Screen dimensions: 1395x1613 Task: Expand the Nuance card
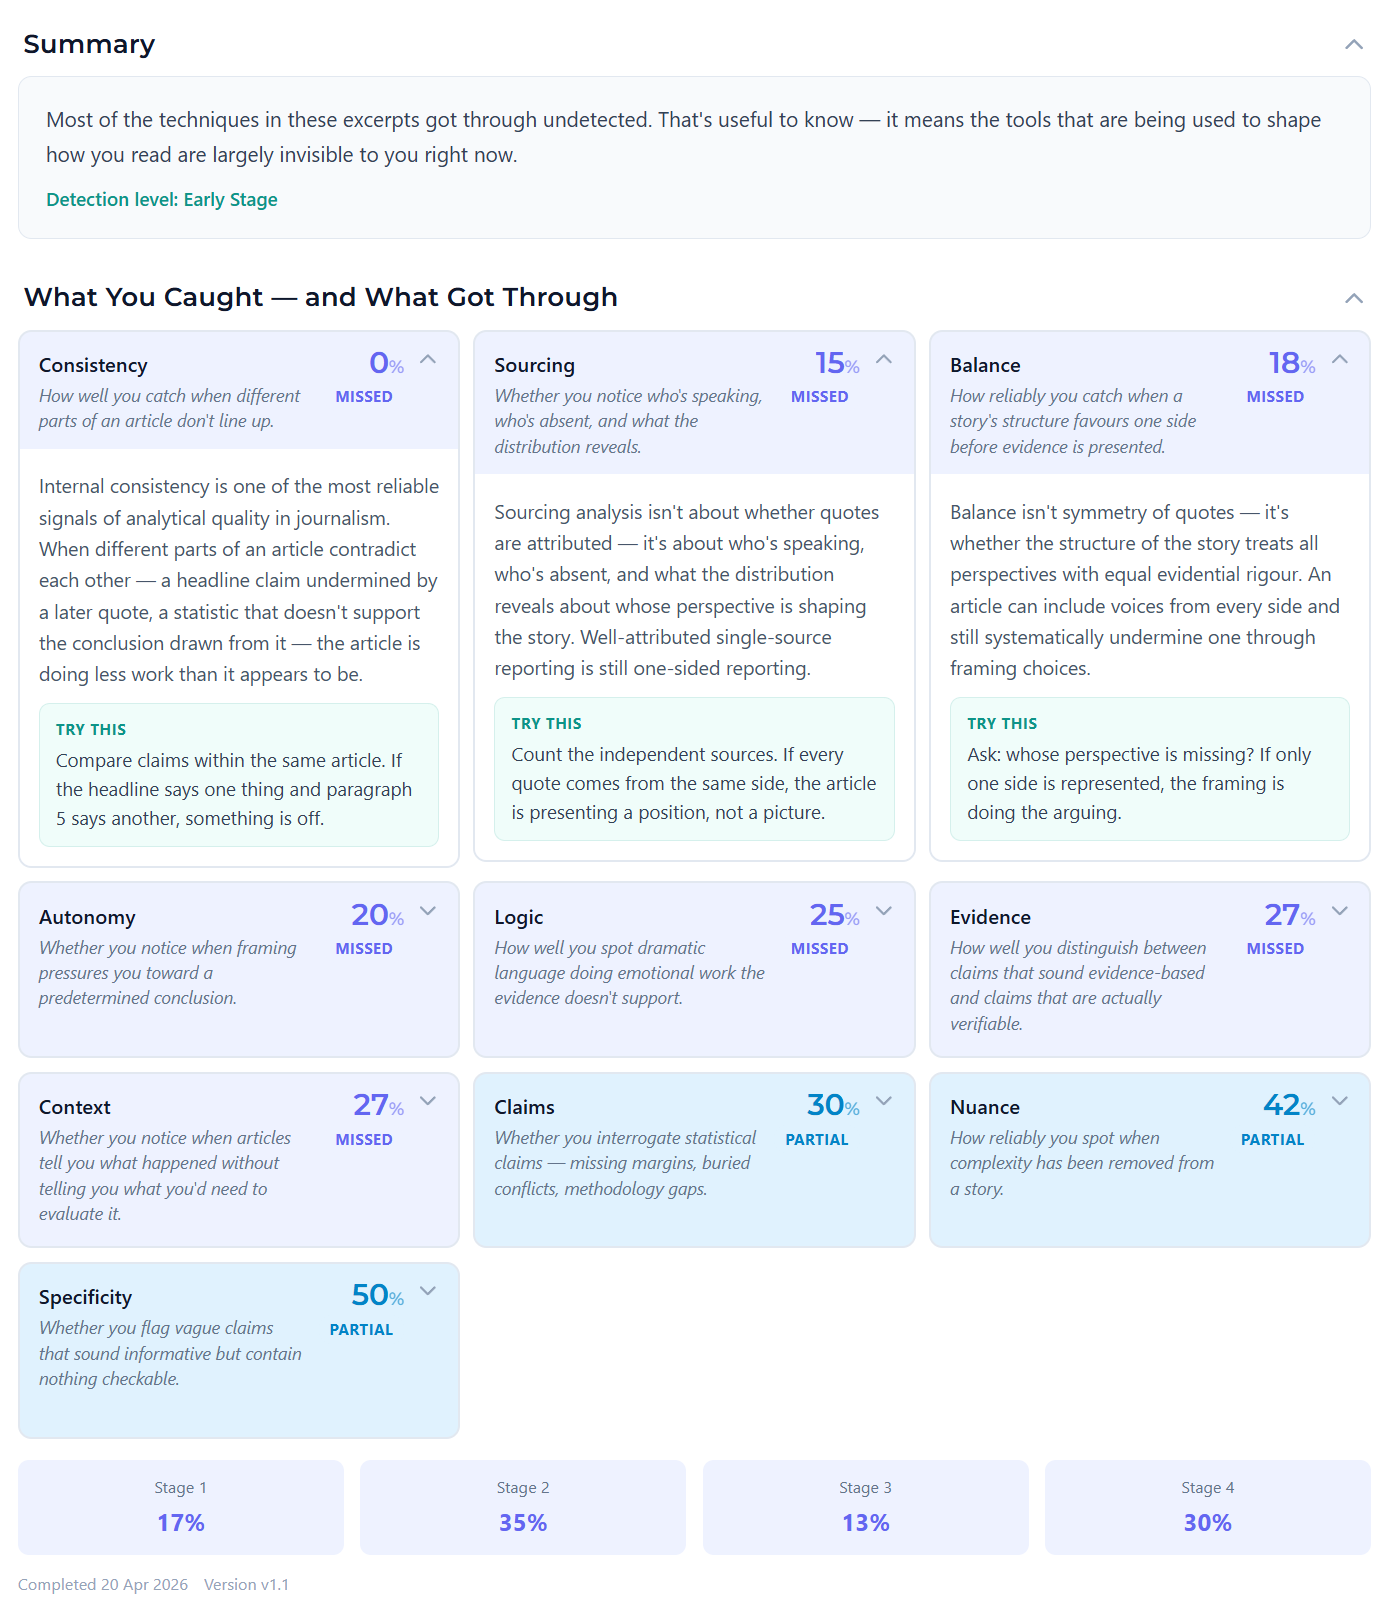point(1340,1100)
